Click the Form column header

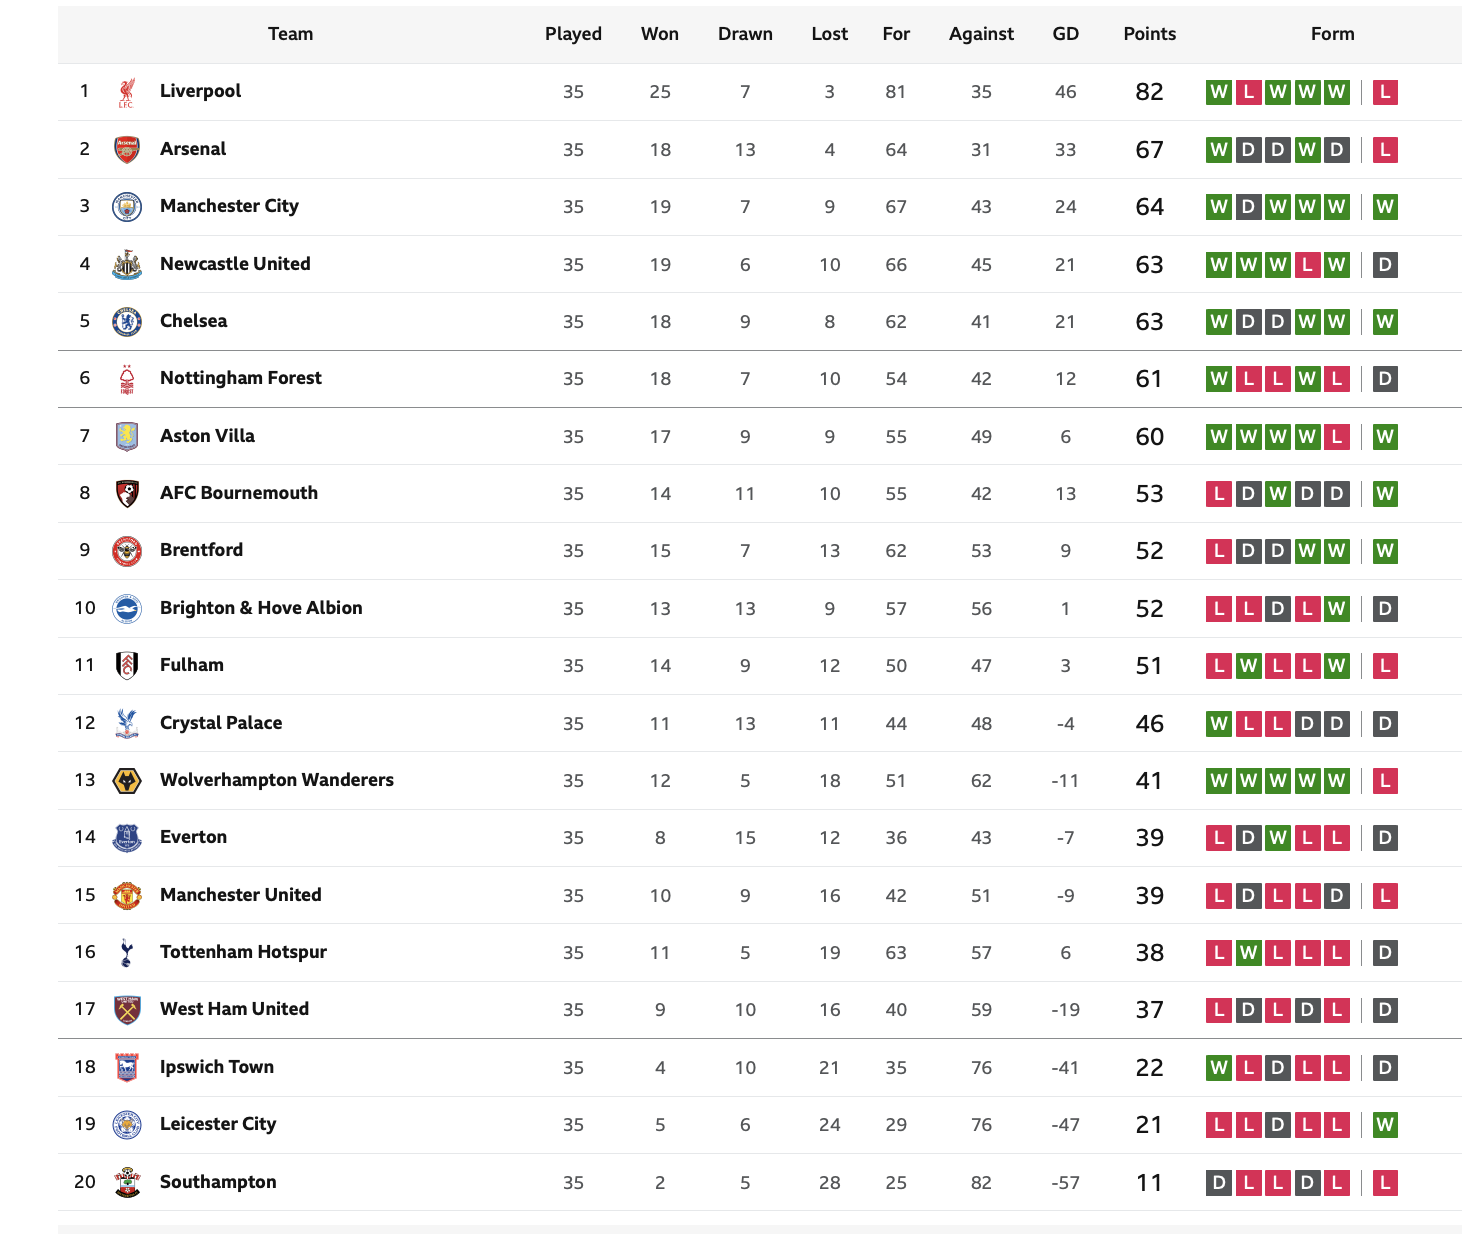1333,34
